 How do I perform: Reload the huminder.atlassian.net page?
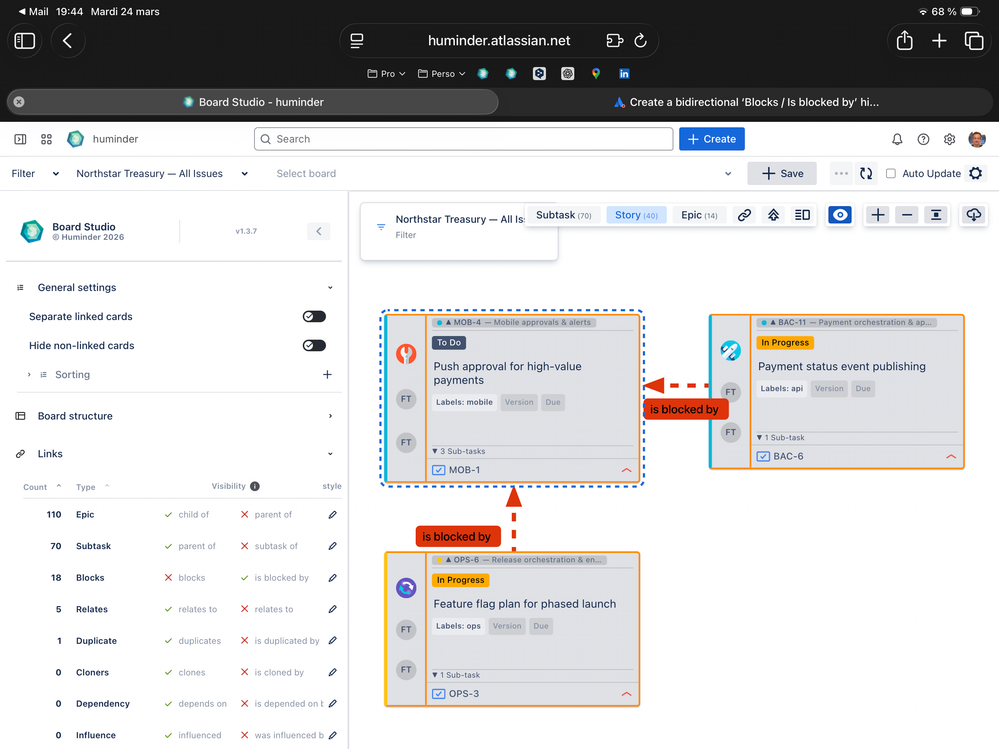pyautogui.click(x=641, y=41)
